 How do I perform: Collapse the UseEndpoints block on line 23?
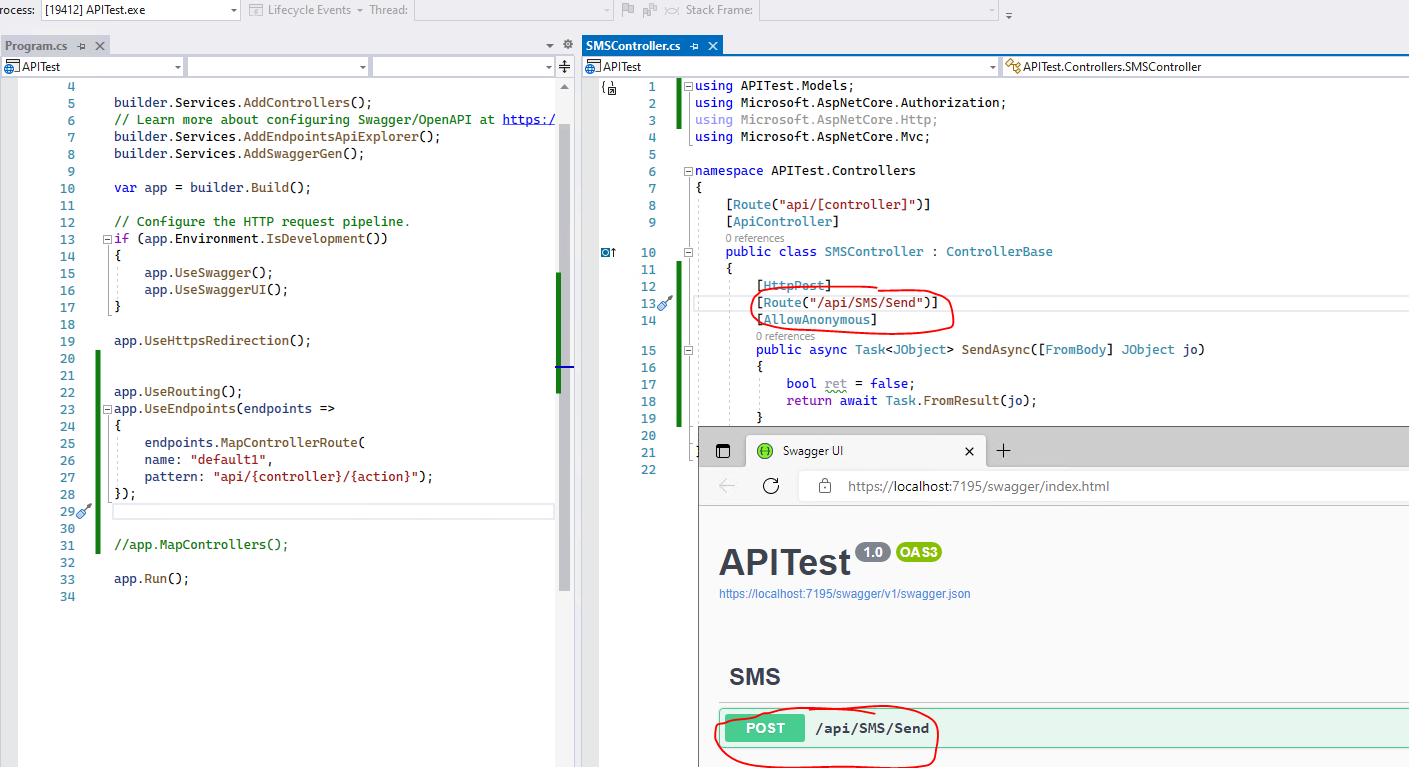tap(107, 409)
